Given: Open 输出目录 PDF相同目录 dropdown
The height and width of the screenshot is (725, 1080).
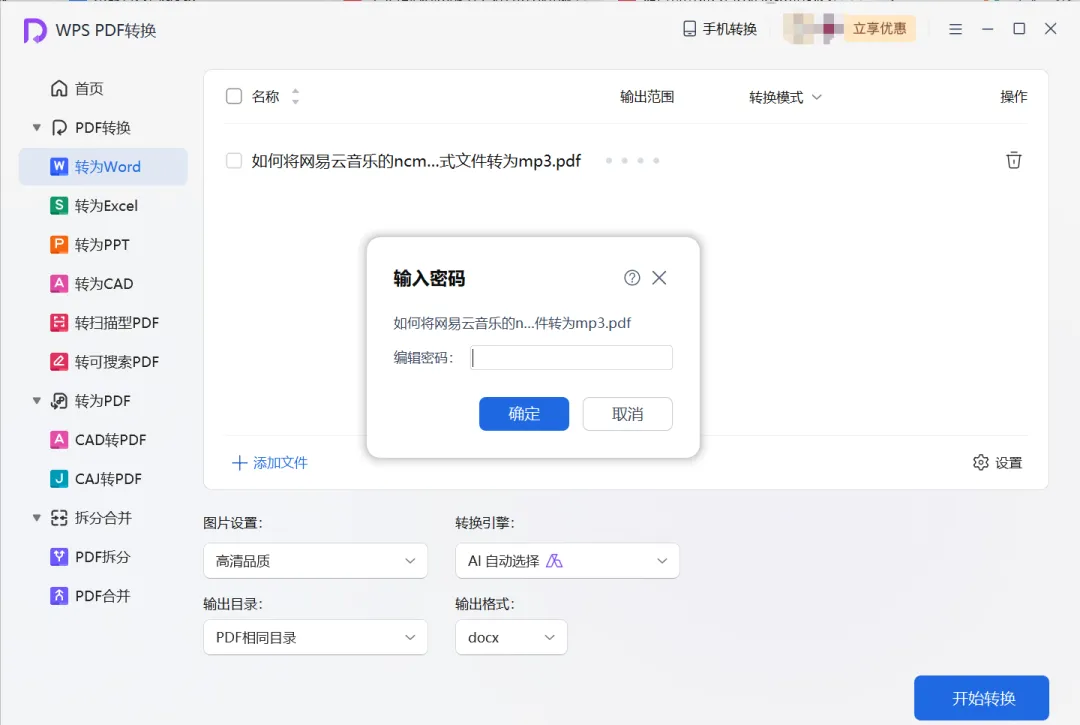Looking at the screenshot, I should point(315,638).
